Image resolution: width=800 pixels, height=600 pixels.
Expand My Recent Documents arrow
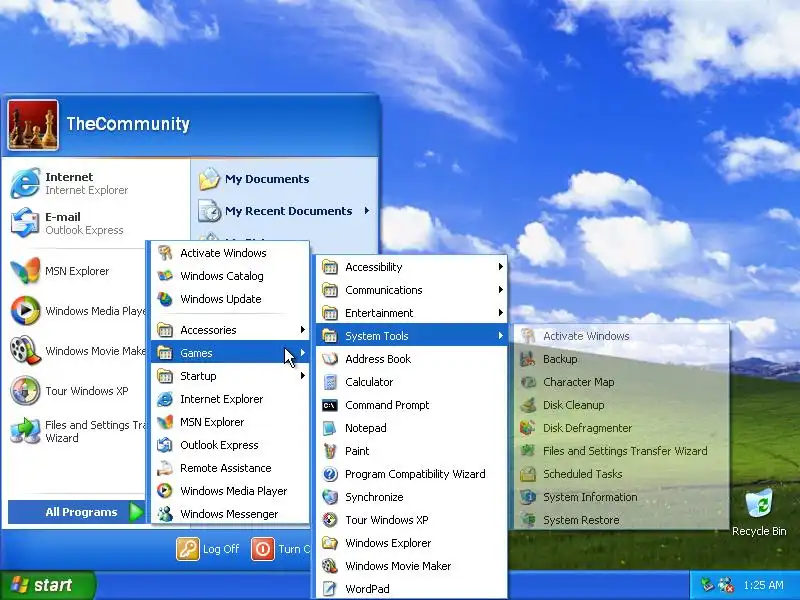(x=366, y=211)
